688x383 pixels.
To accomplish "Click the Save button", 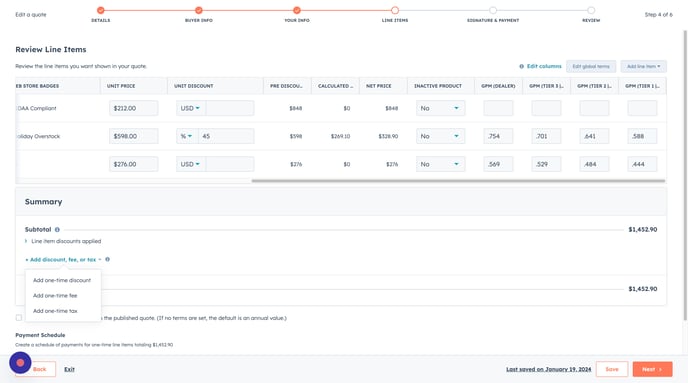I will [612, 369].
